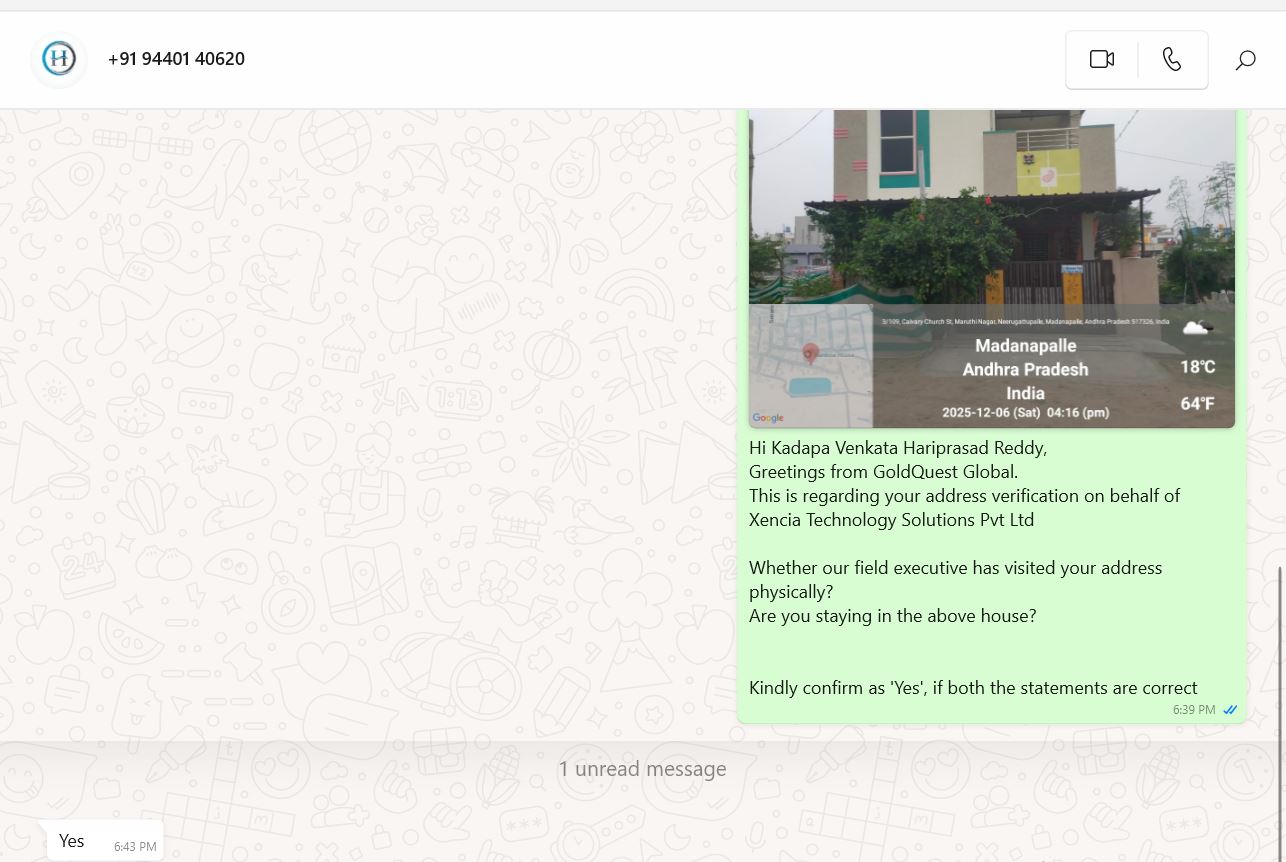Click the blue double-tick read receipt

[x=1230, y=710]
